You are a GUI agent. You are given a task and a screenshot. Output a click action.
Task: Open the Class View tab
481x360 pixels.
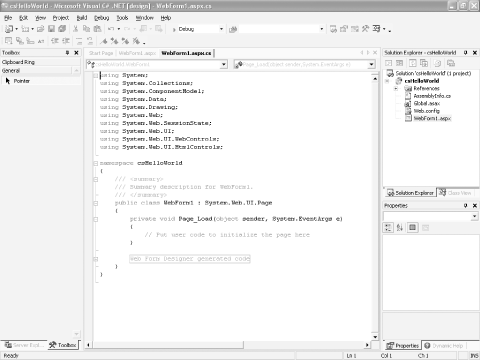click(455, 193)
